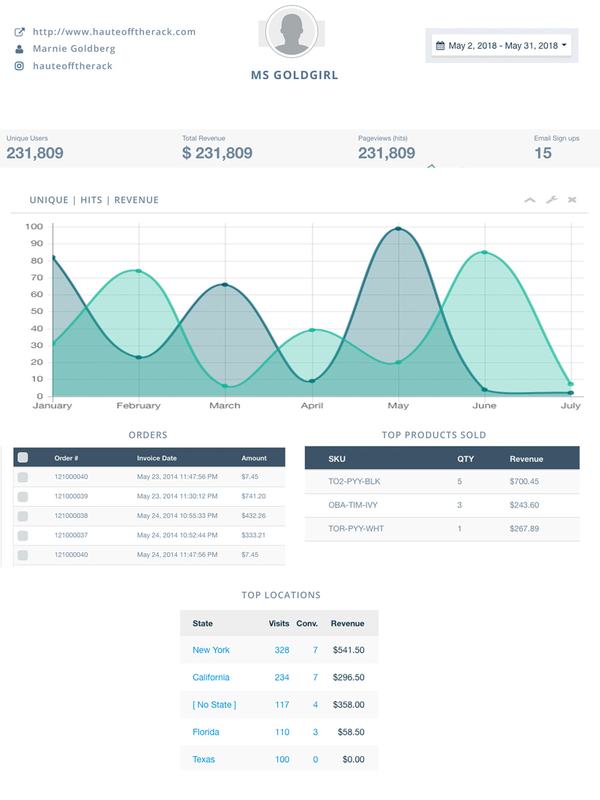600x800 pixels.
Task: Click the profile avatar placeholder image
Action: click(x=292, y=31)
